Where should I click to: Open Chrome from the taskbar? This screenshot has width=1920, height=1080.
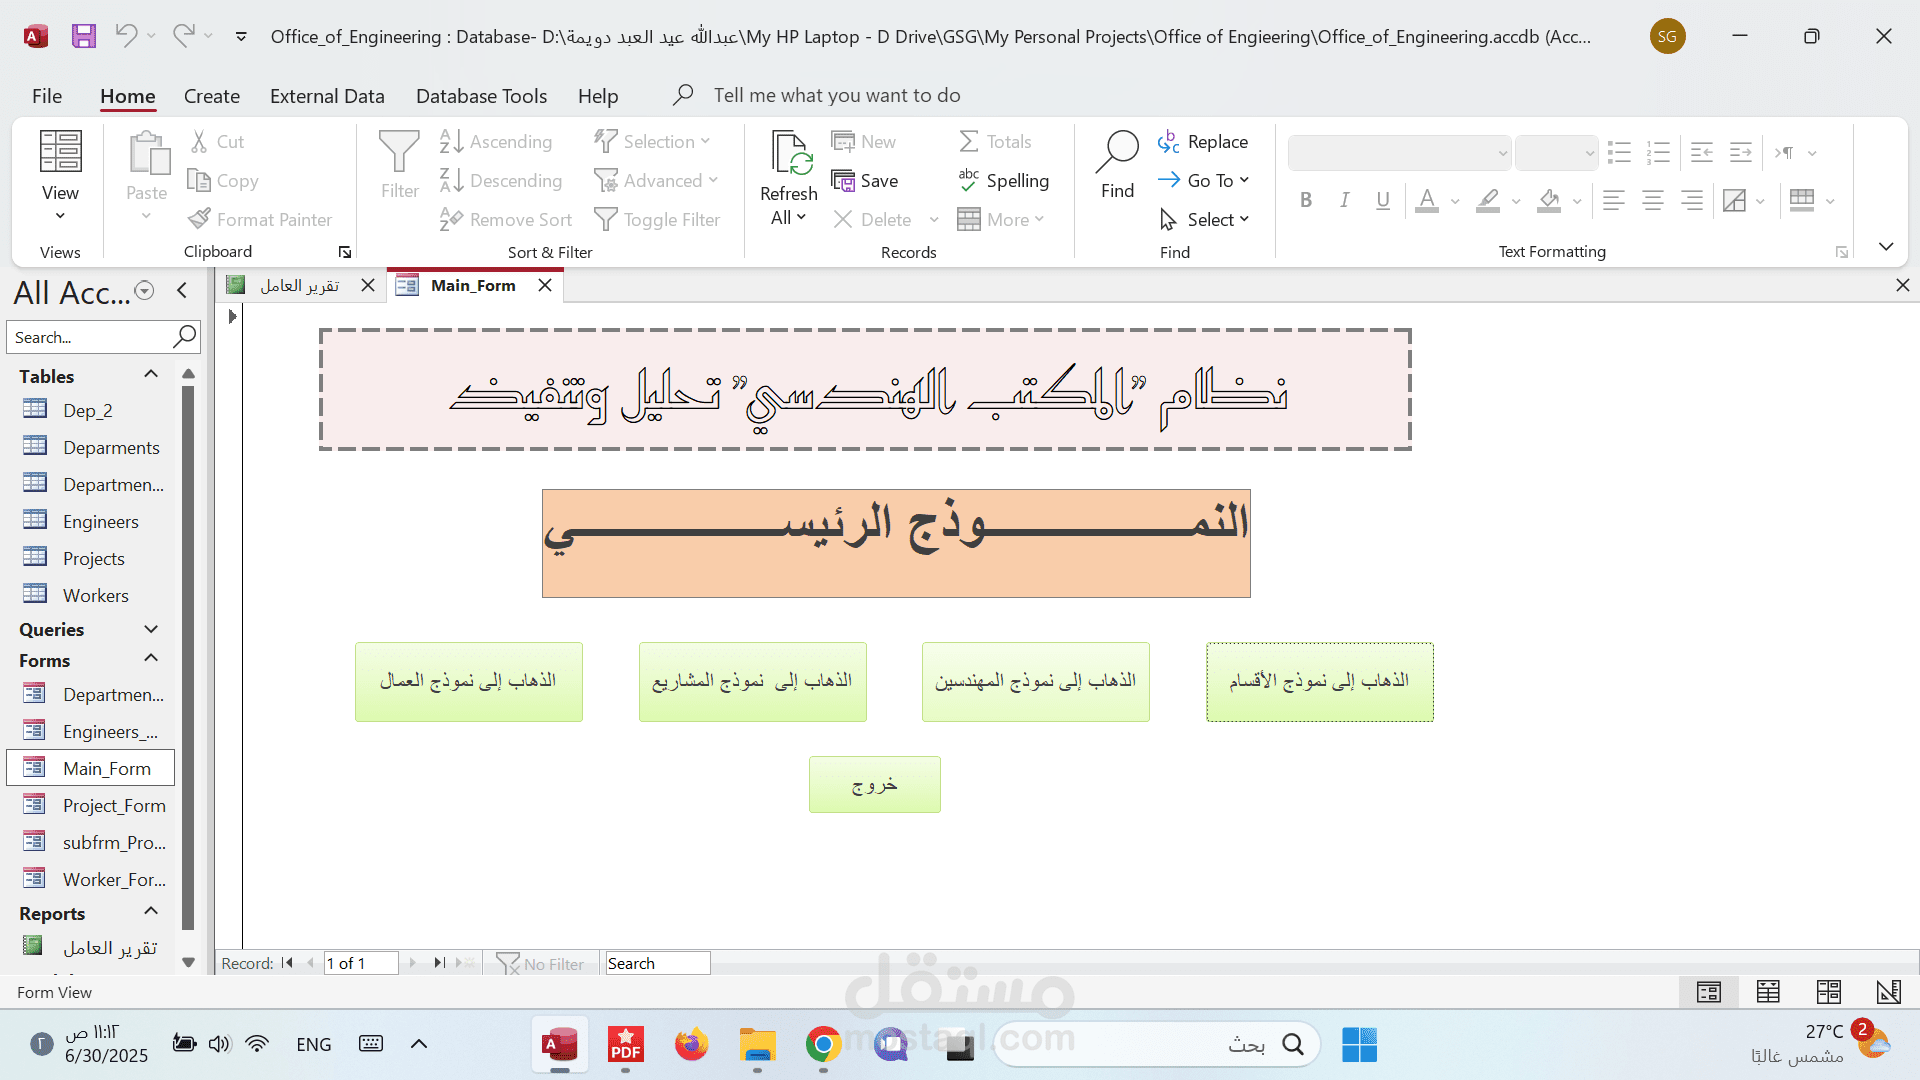pos(823,1045)
